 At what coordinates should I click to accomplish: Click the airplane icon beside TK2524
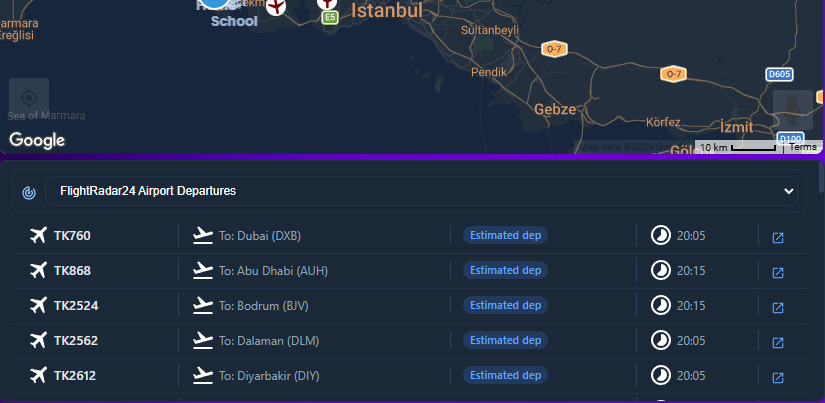click(38, 305)
